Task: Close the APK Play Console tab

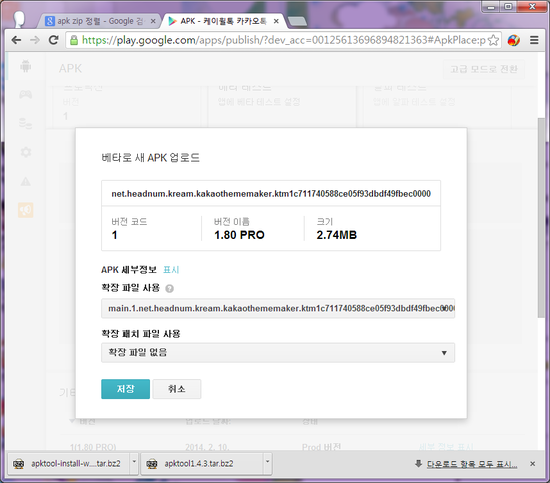Action: (x=276, y=21)
